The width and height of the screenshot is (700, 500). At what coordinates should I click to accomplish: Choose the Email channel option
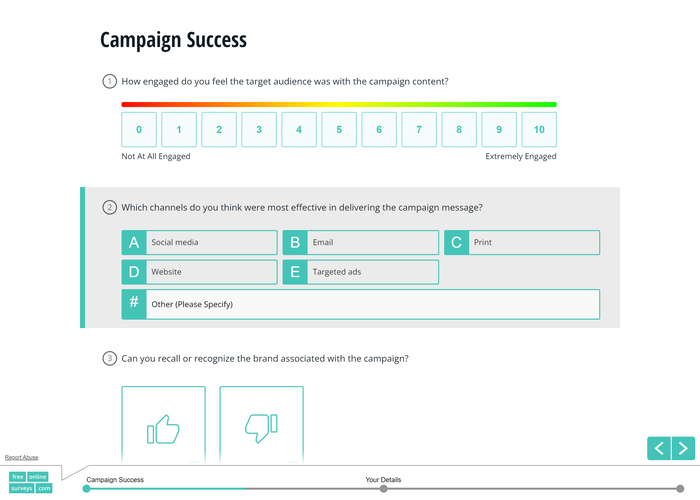(x=372, y=242)
